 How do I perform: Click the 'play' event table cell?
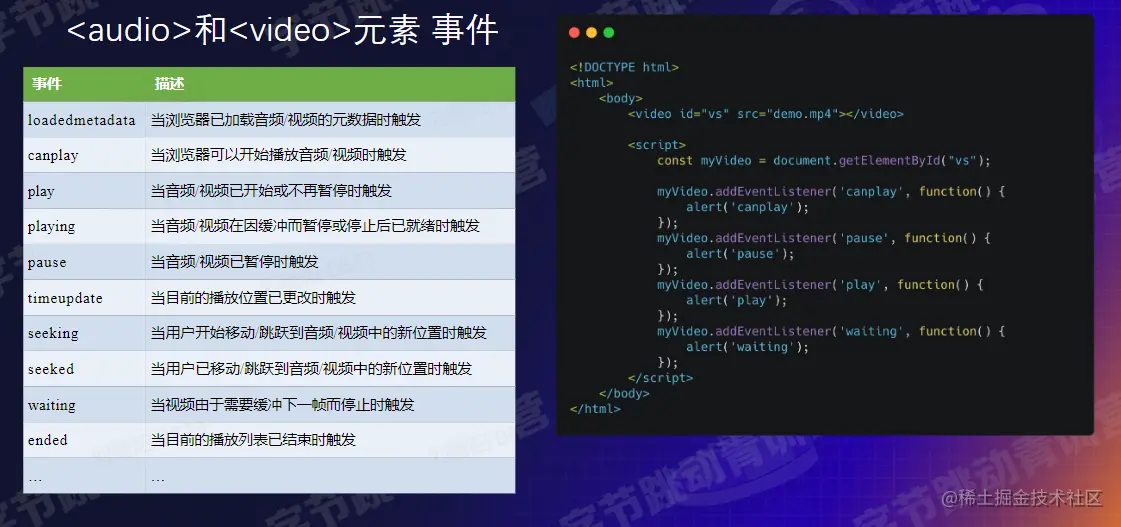84,191
